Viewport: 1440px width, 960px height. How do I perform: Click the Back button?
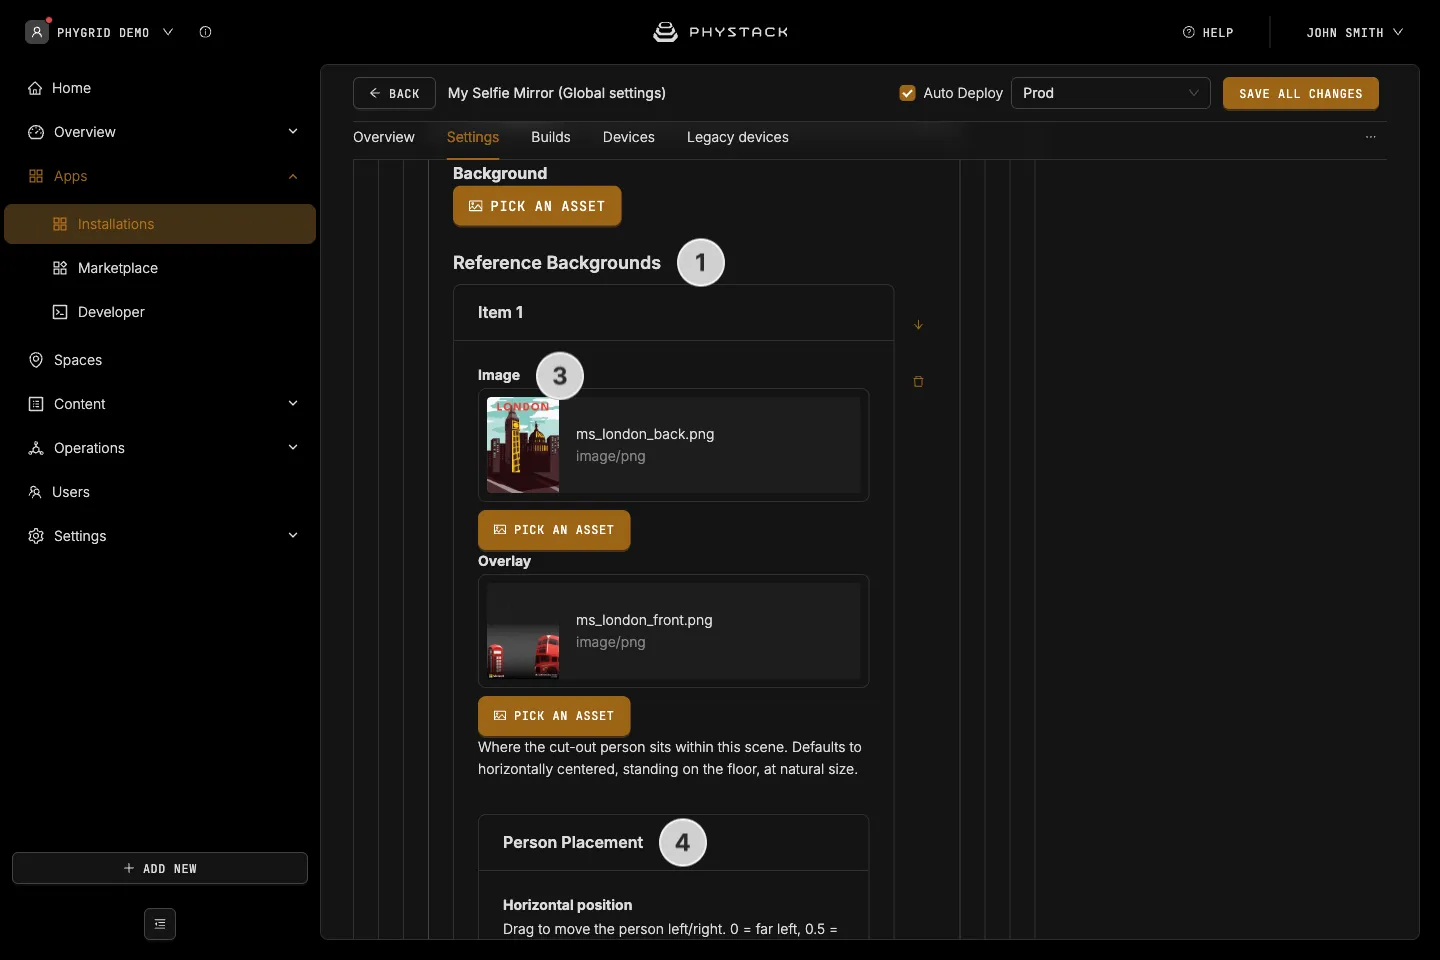pos(394,93)
